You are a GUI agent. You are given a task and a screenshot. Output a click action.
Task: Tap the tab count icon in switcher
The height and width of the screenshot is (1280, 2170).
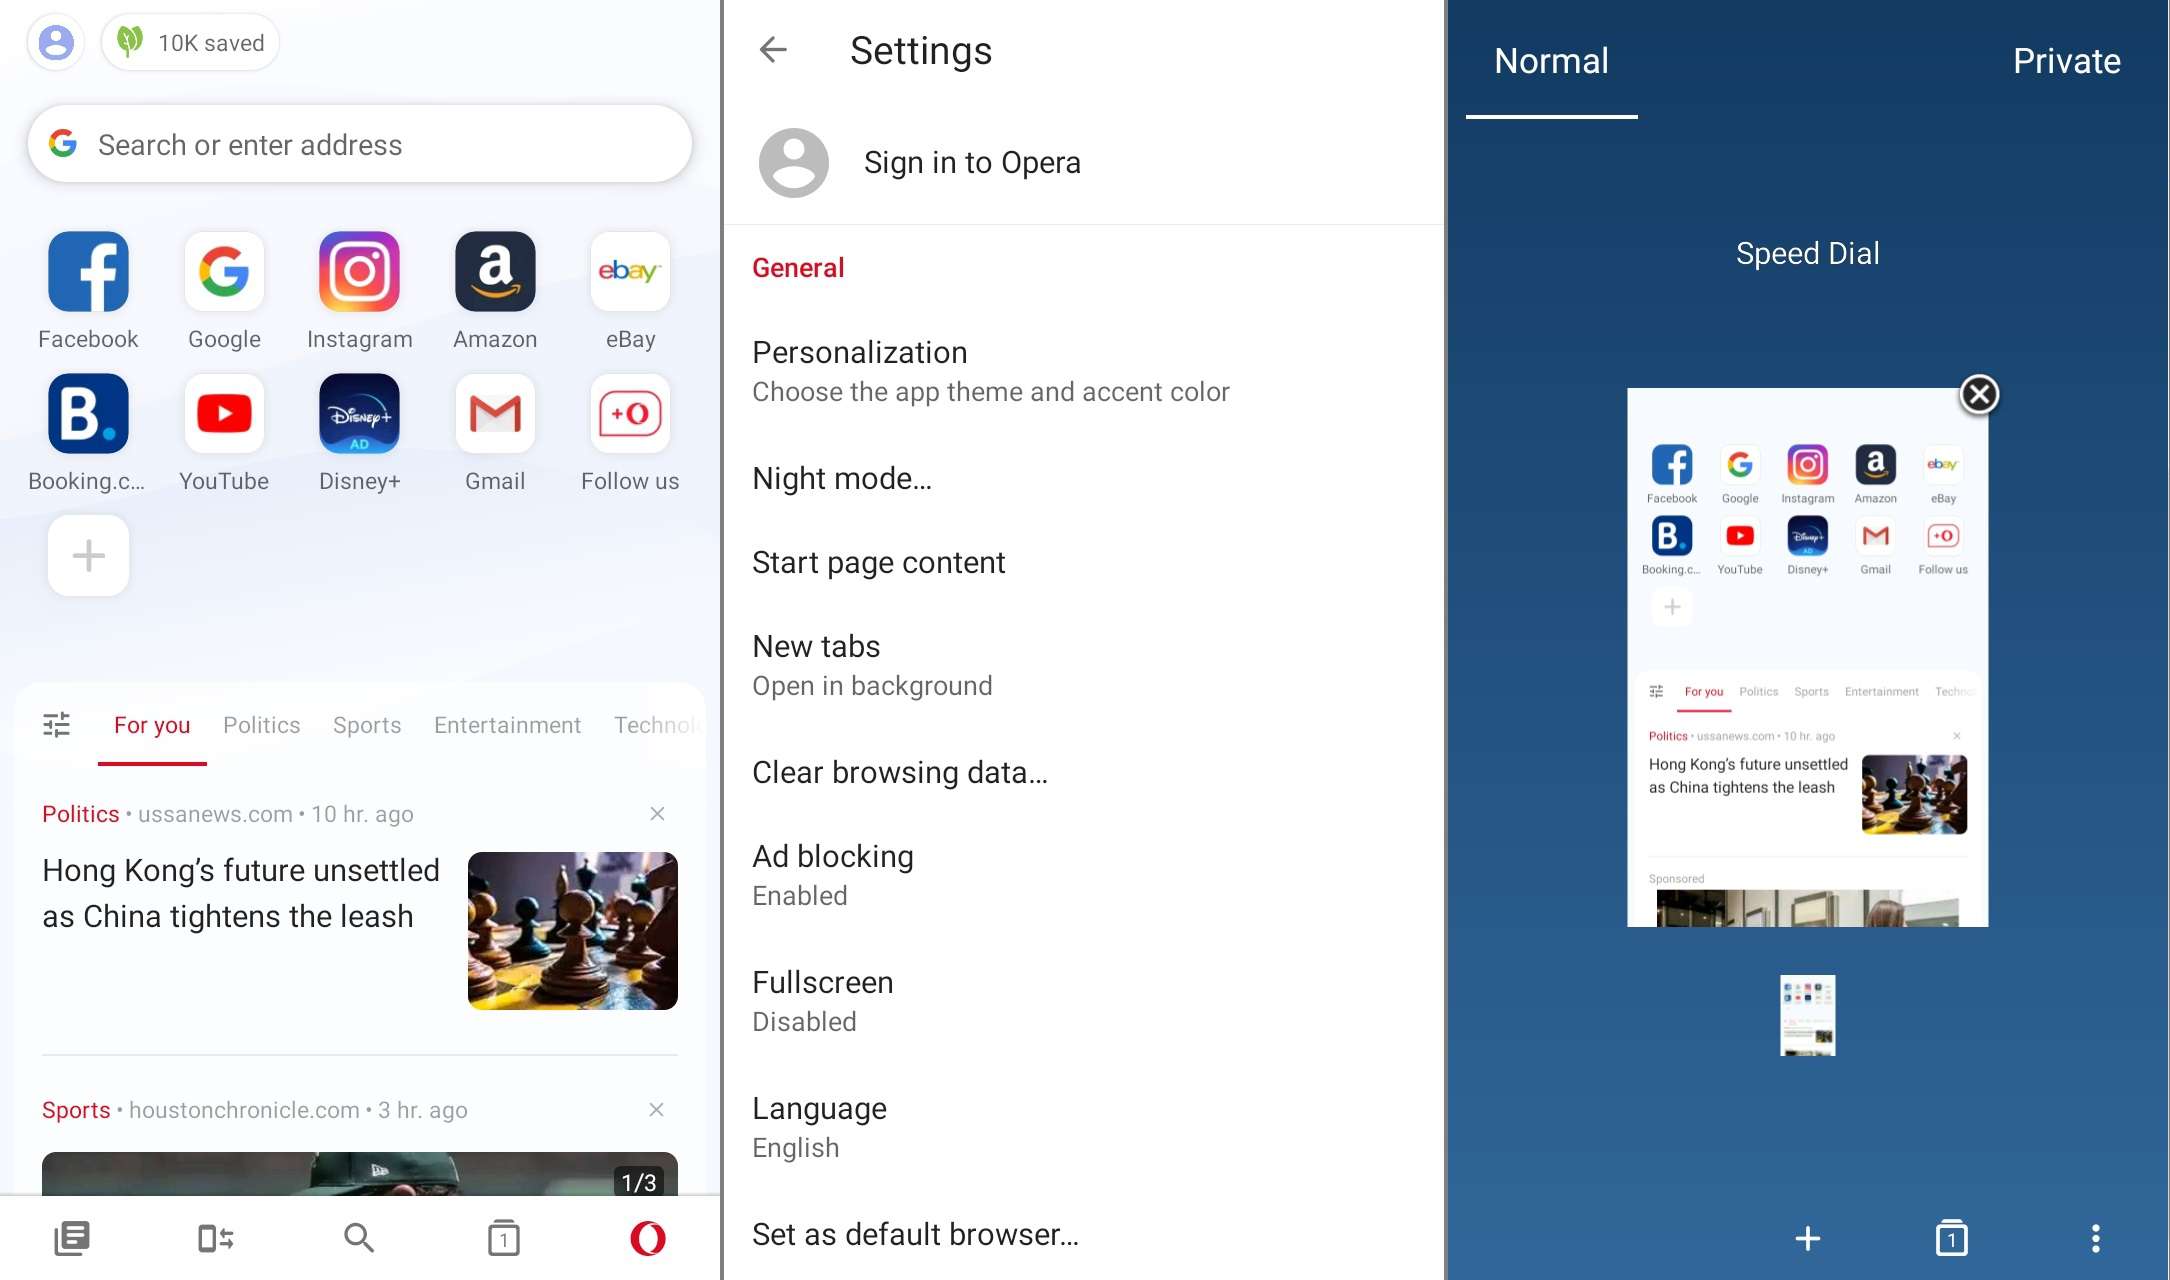click(1951, 1239)
